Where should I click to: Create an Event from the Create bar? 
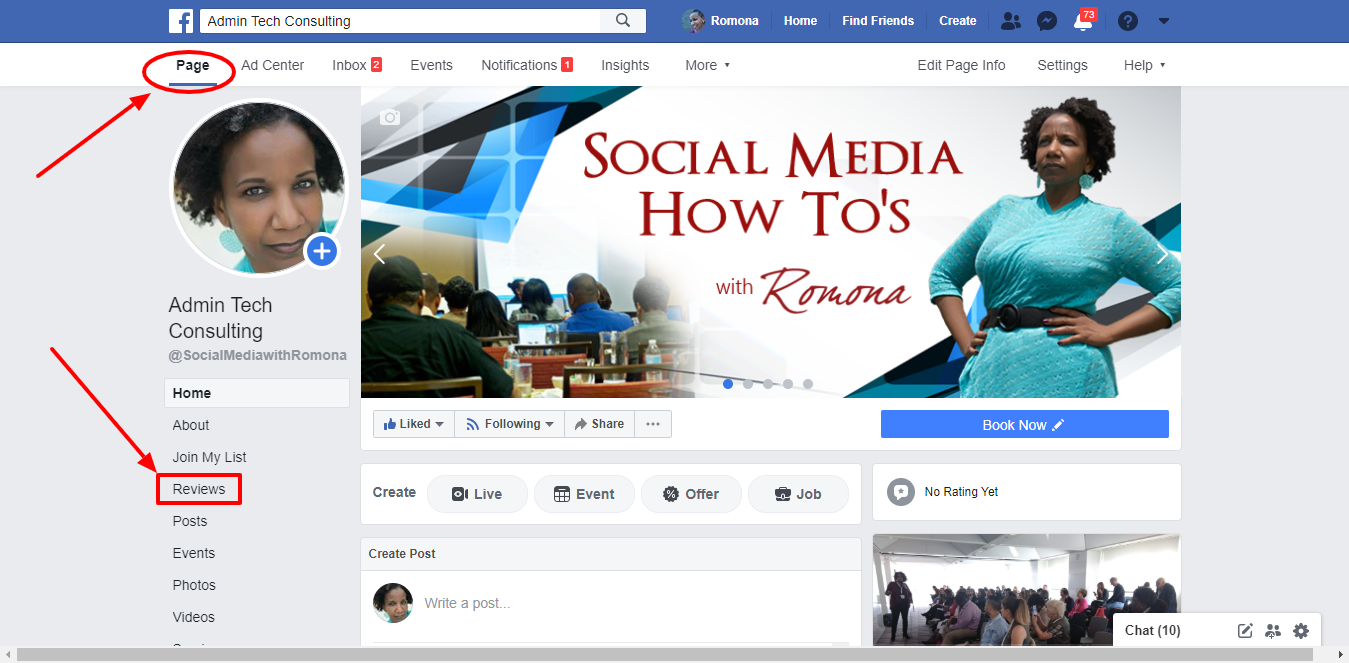click(x=584, y=494)
